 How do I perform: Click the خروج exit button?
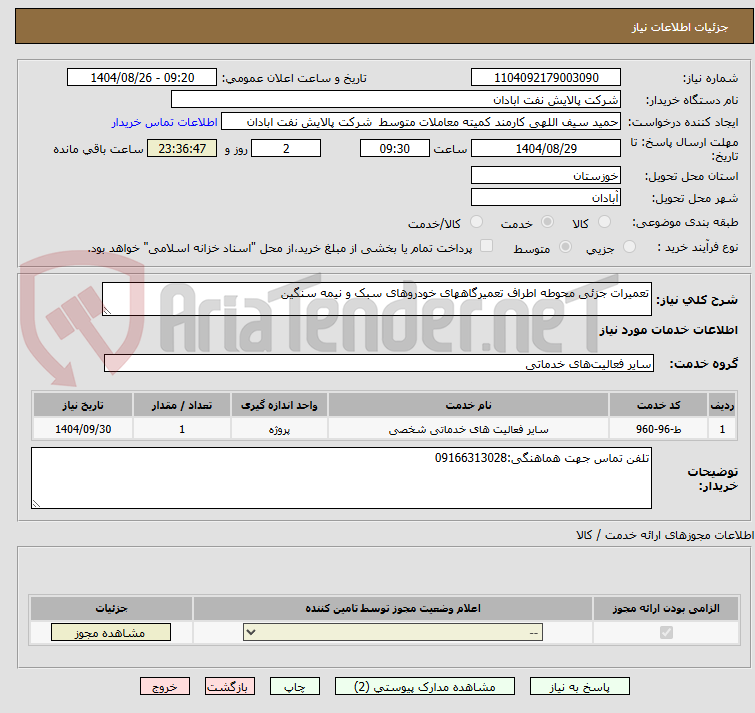(165, 687)
